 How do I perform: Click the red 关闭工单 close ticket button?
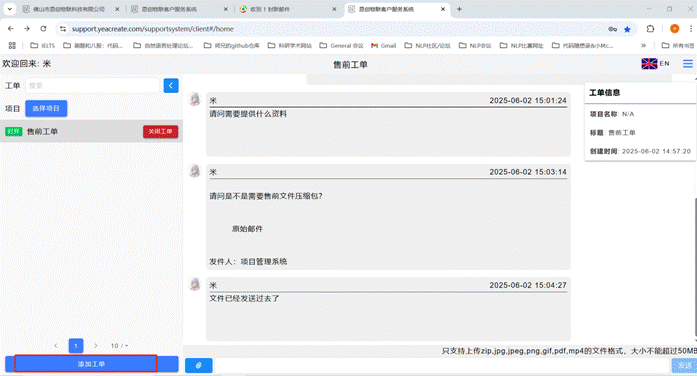coord(160,132)
